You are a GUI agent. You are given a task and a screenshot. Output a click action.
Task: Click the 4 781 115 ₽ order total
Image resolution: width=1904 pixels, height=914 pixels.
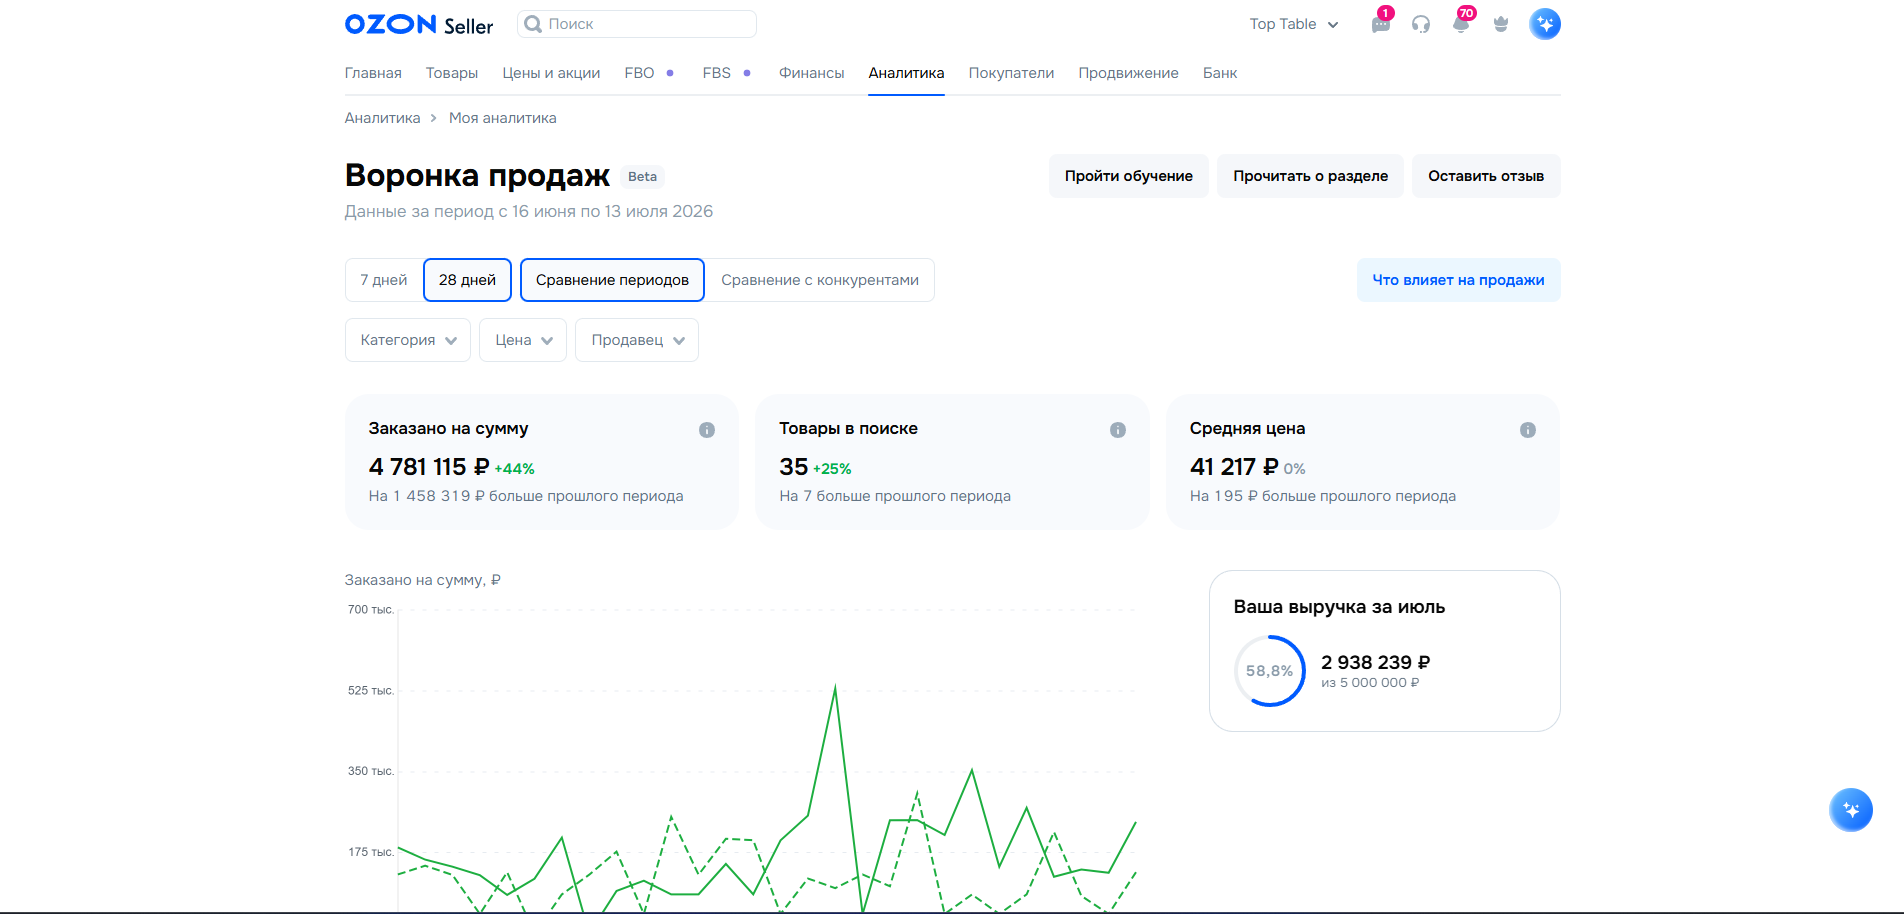click(x=429, y=467)
